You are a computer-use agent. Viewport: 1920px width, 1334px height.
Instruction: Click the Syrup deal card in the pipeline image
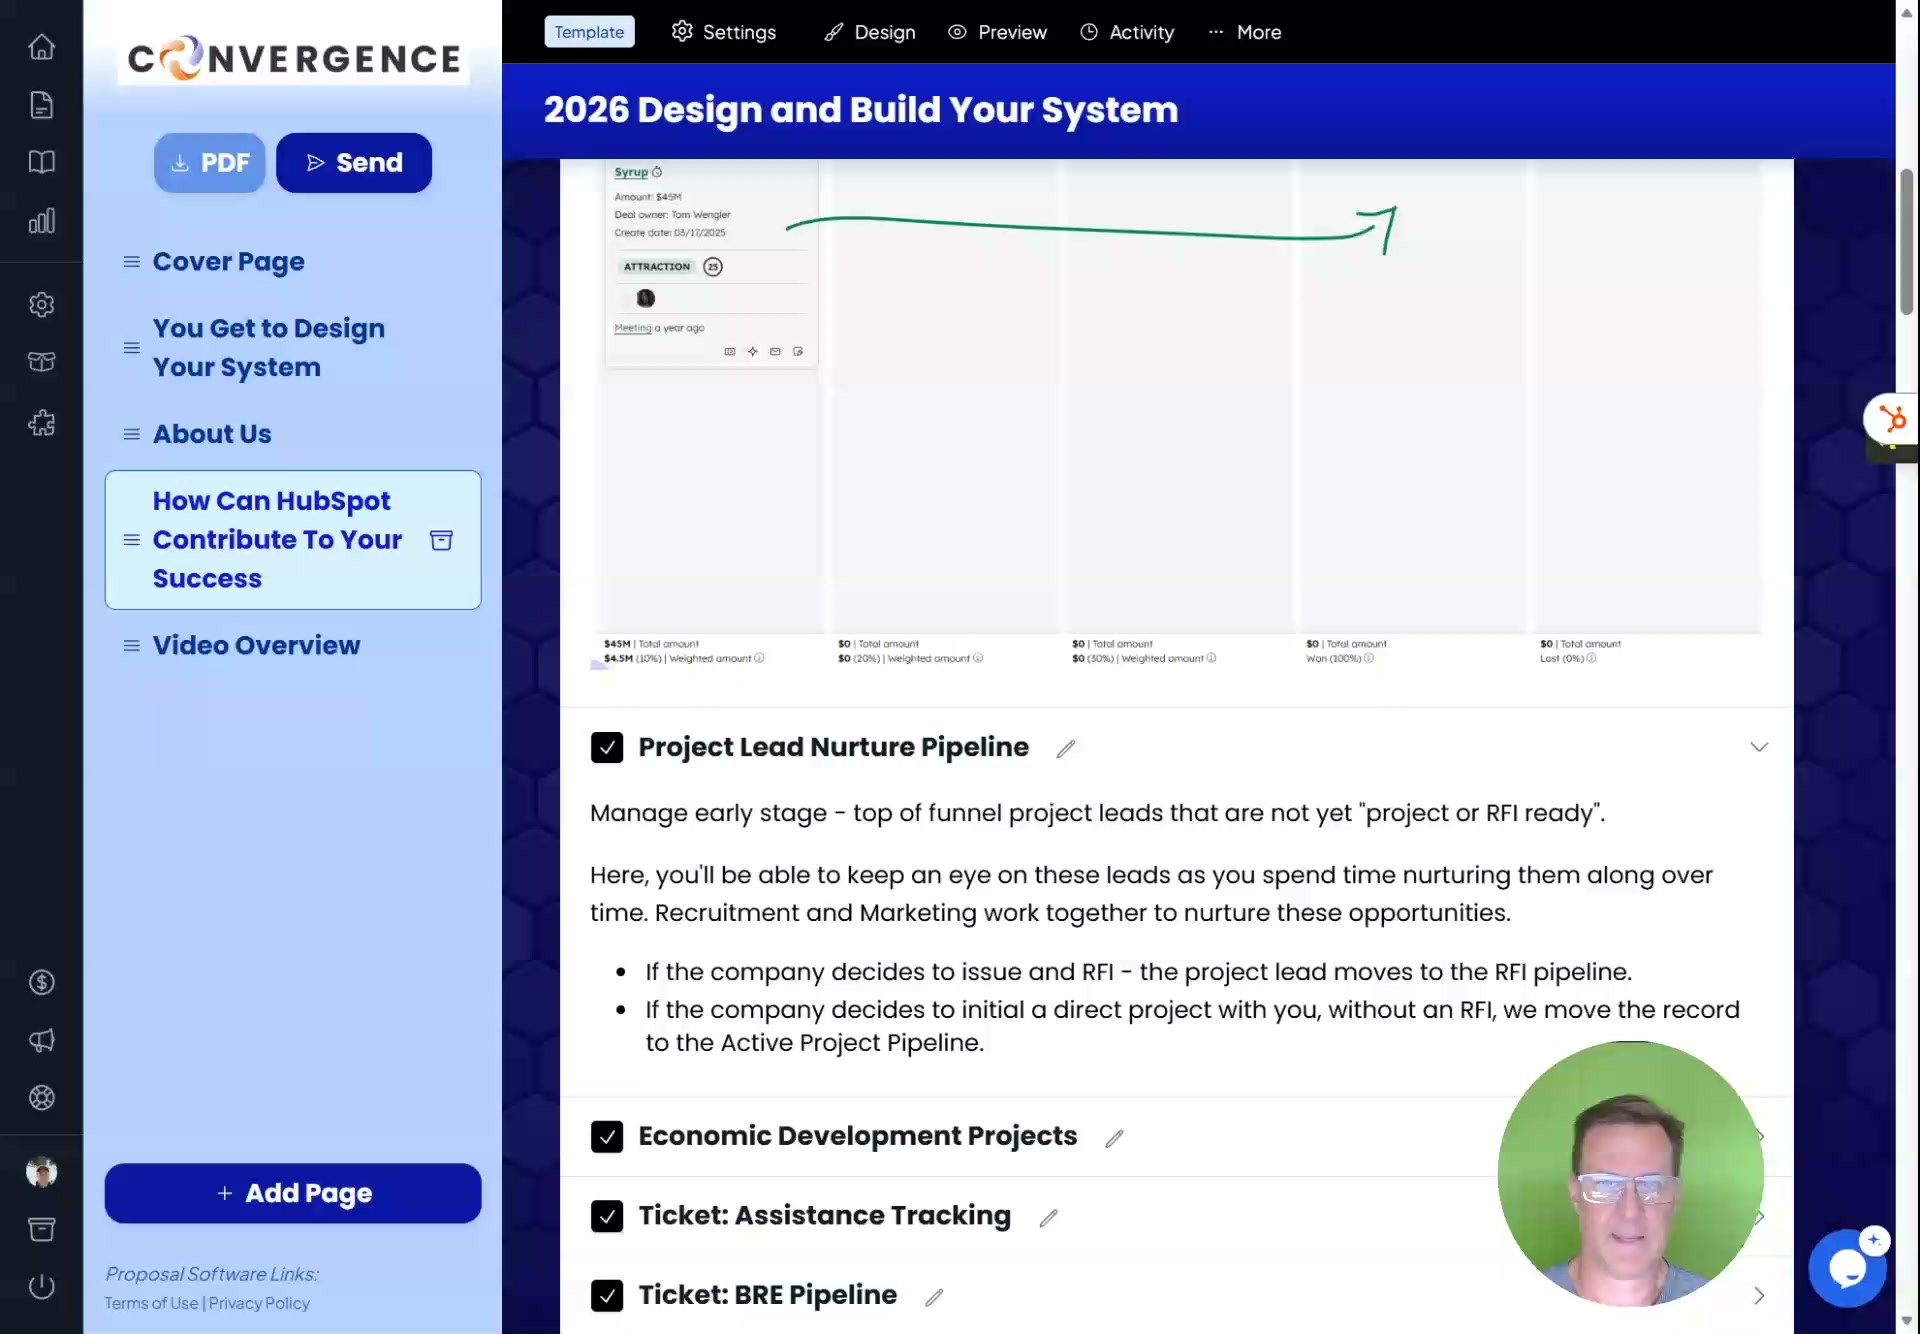[711, 264]
